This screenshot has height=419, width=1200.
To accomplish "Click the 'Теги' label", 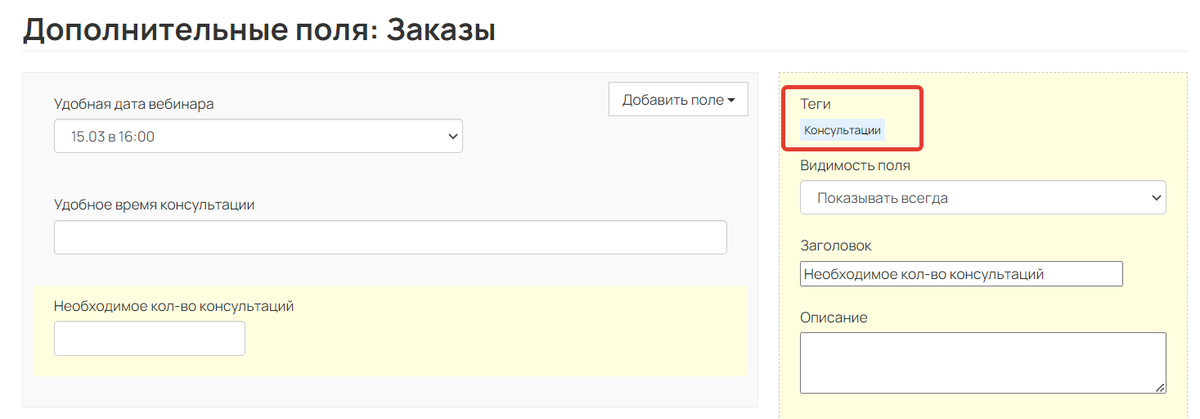I will (816, 104).
